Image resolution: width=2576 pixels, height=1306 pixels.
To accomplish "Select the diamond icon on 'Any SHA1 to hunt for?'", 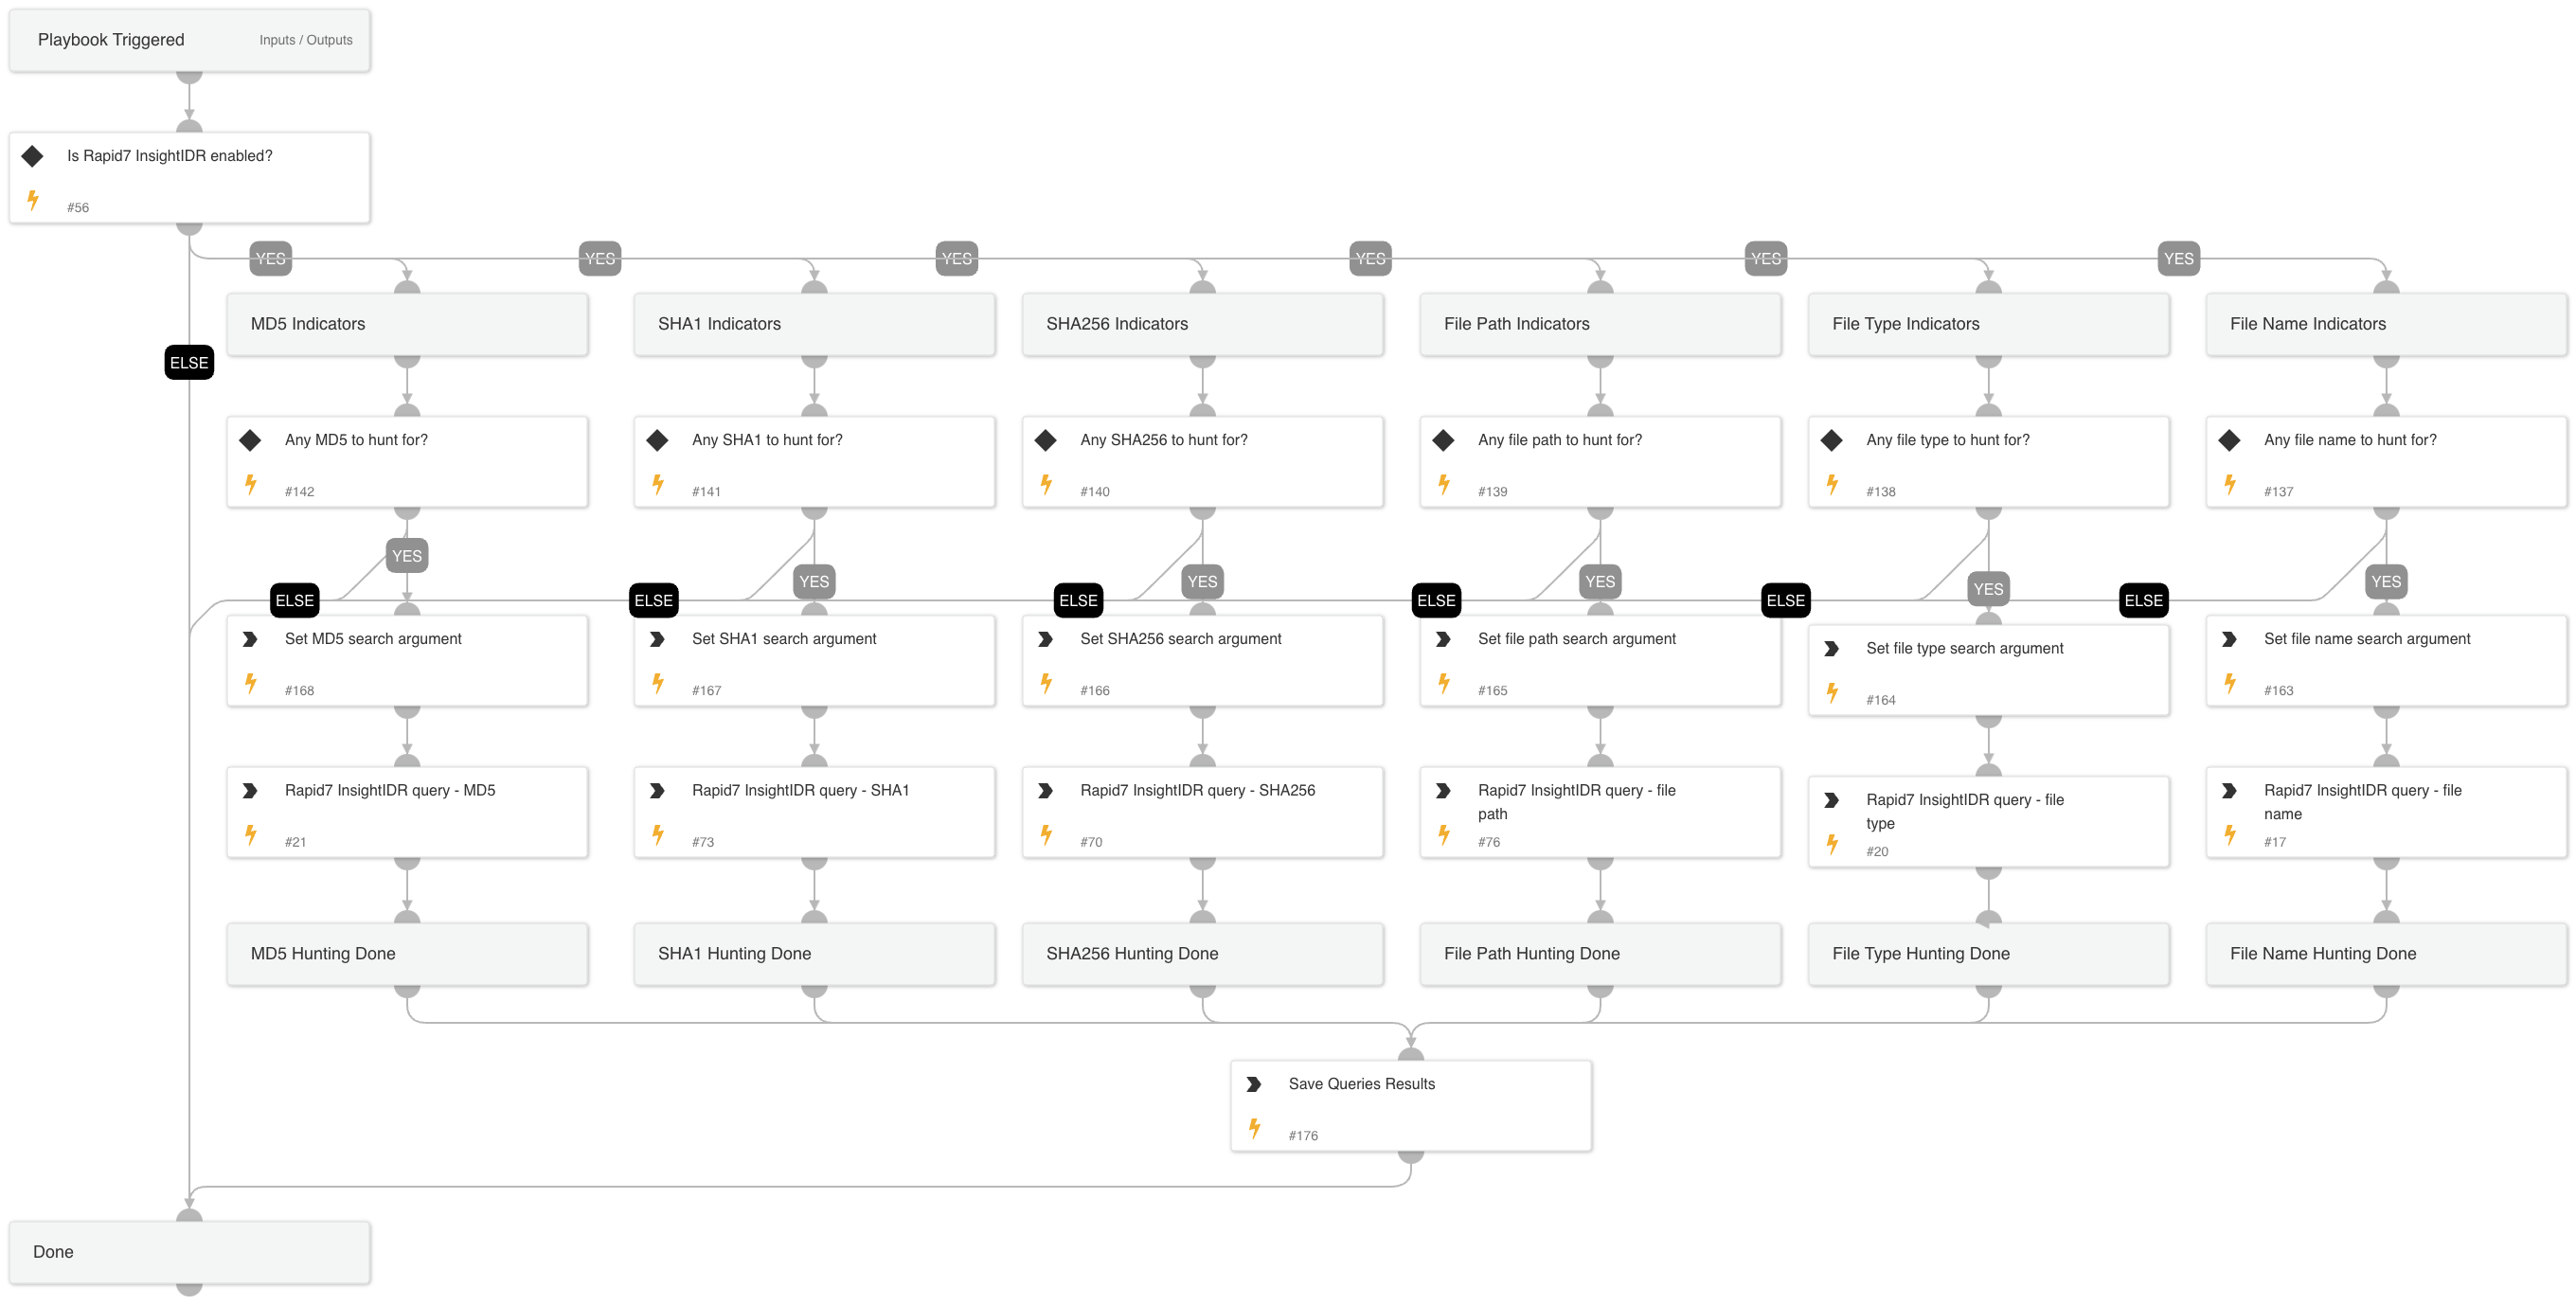I will click(x=658, y=439).
